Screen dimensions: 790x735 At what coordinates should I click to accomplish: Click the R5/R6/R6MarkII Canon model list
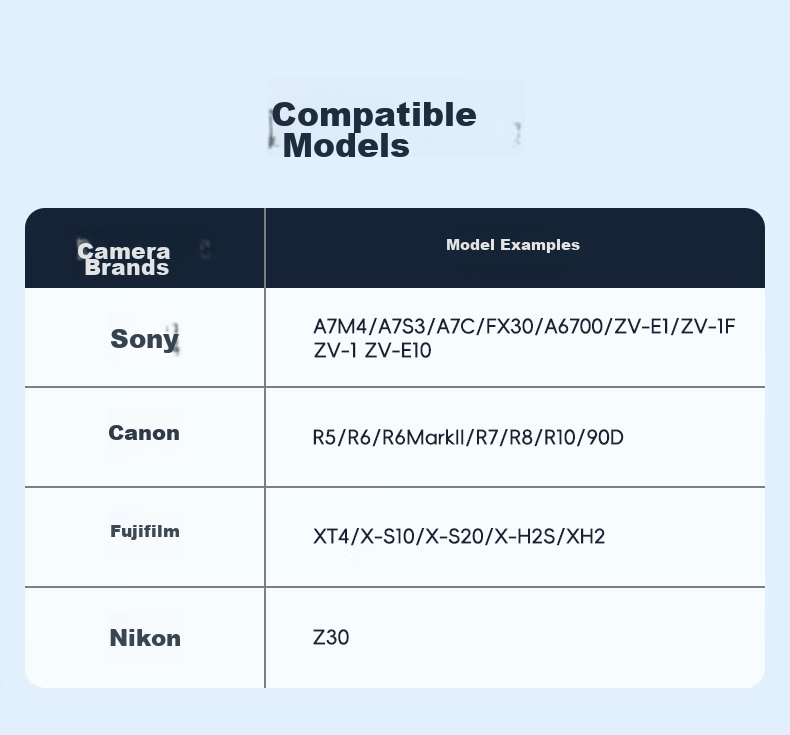pyautogui.click(x=468, y=437)
